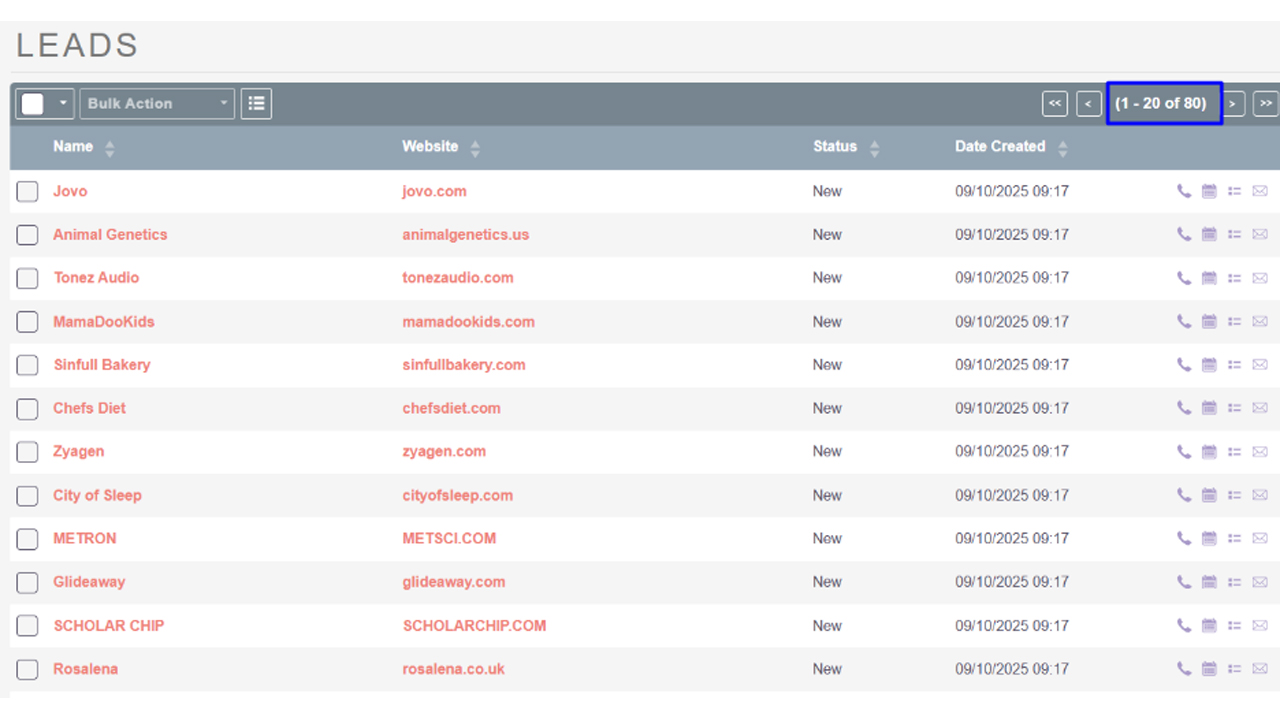Open the Sinfull Bakery lead
This screenshot has width=1280, height=720.
click(x=102, y=364)
